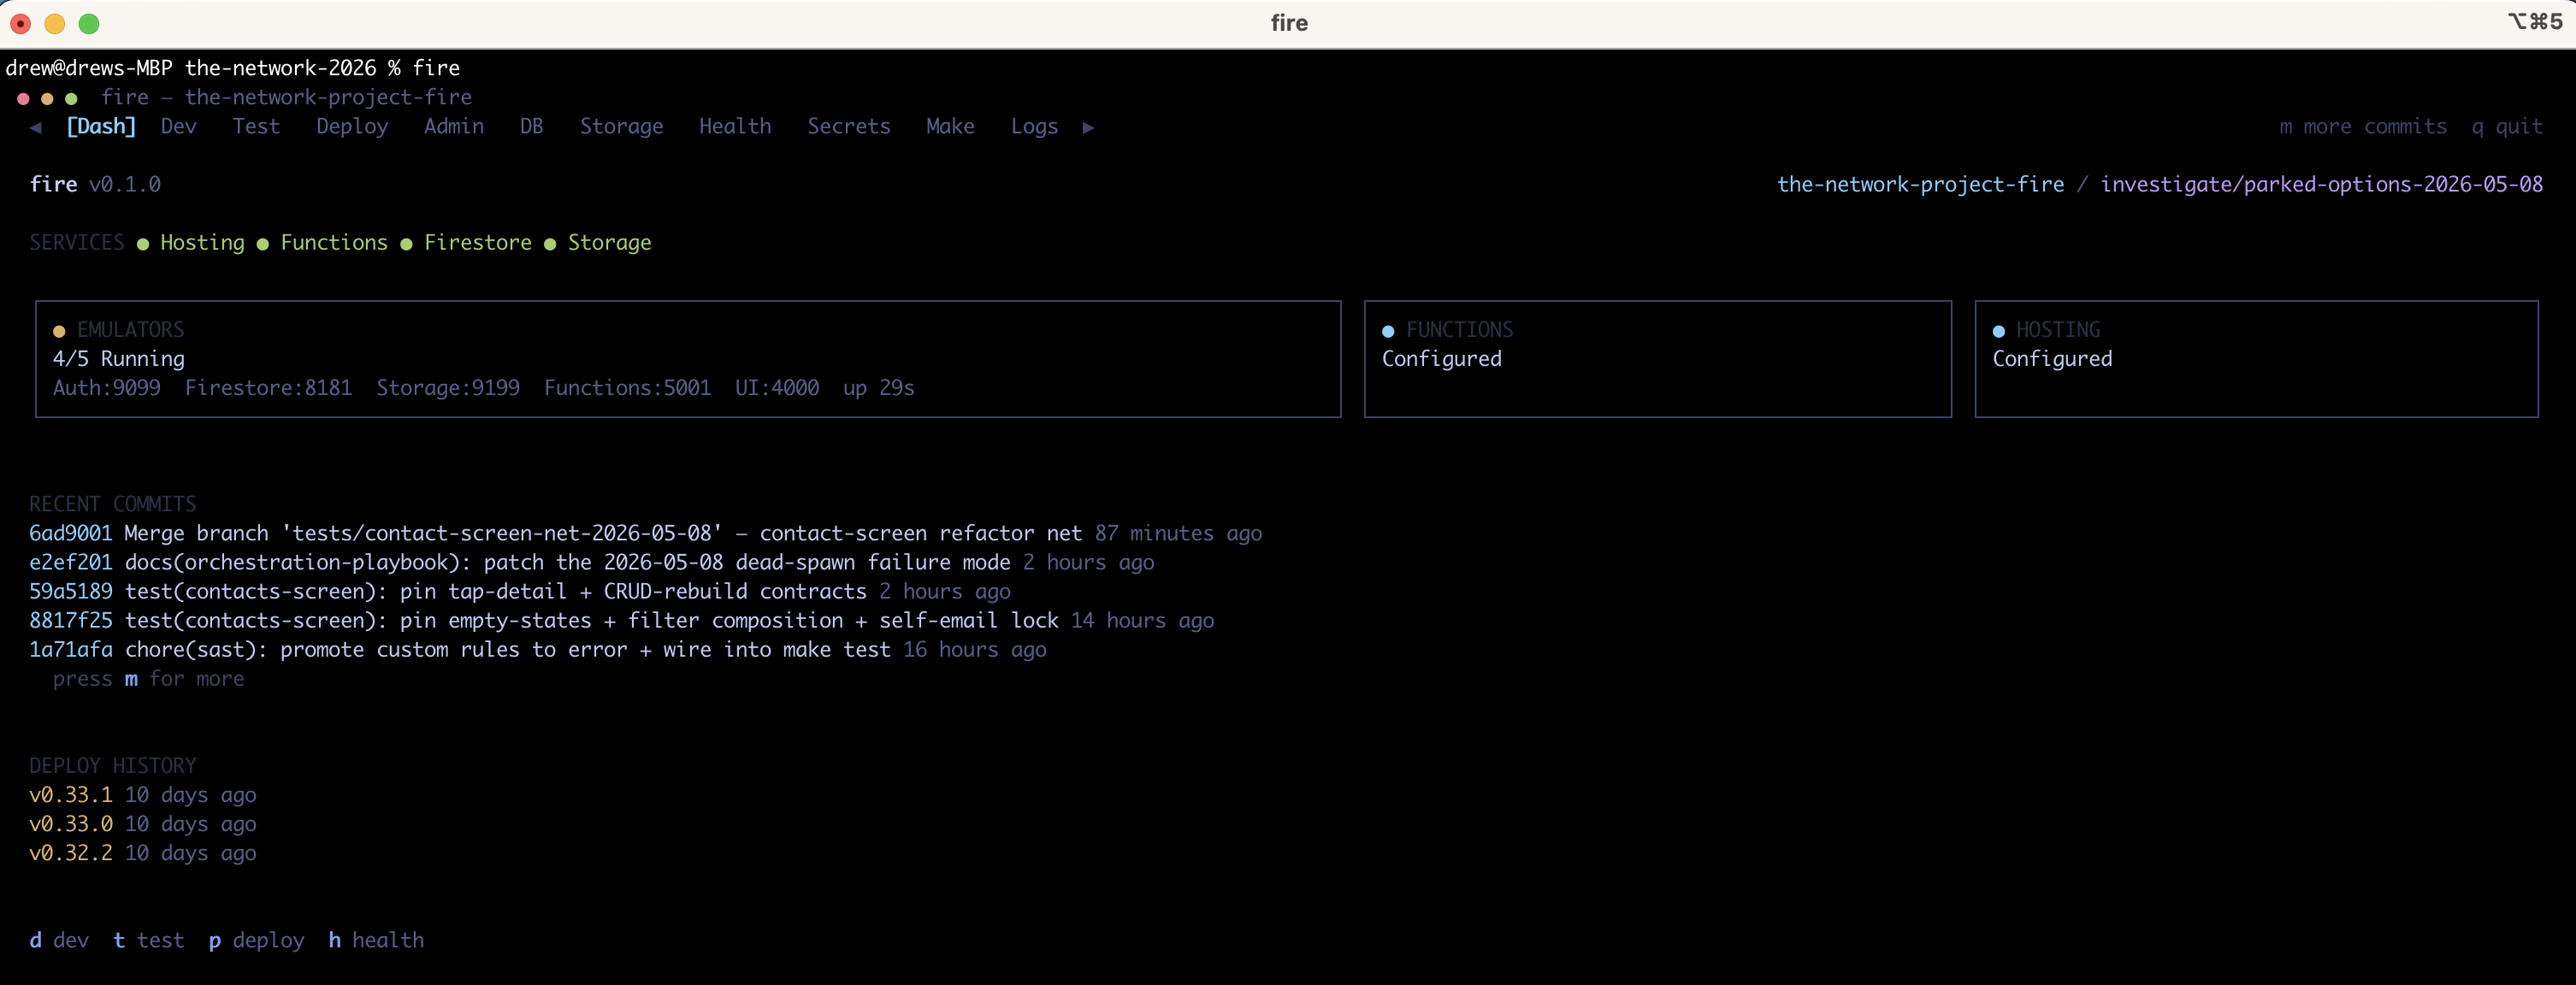Click the 'h health' shortcut

point(376,940)
